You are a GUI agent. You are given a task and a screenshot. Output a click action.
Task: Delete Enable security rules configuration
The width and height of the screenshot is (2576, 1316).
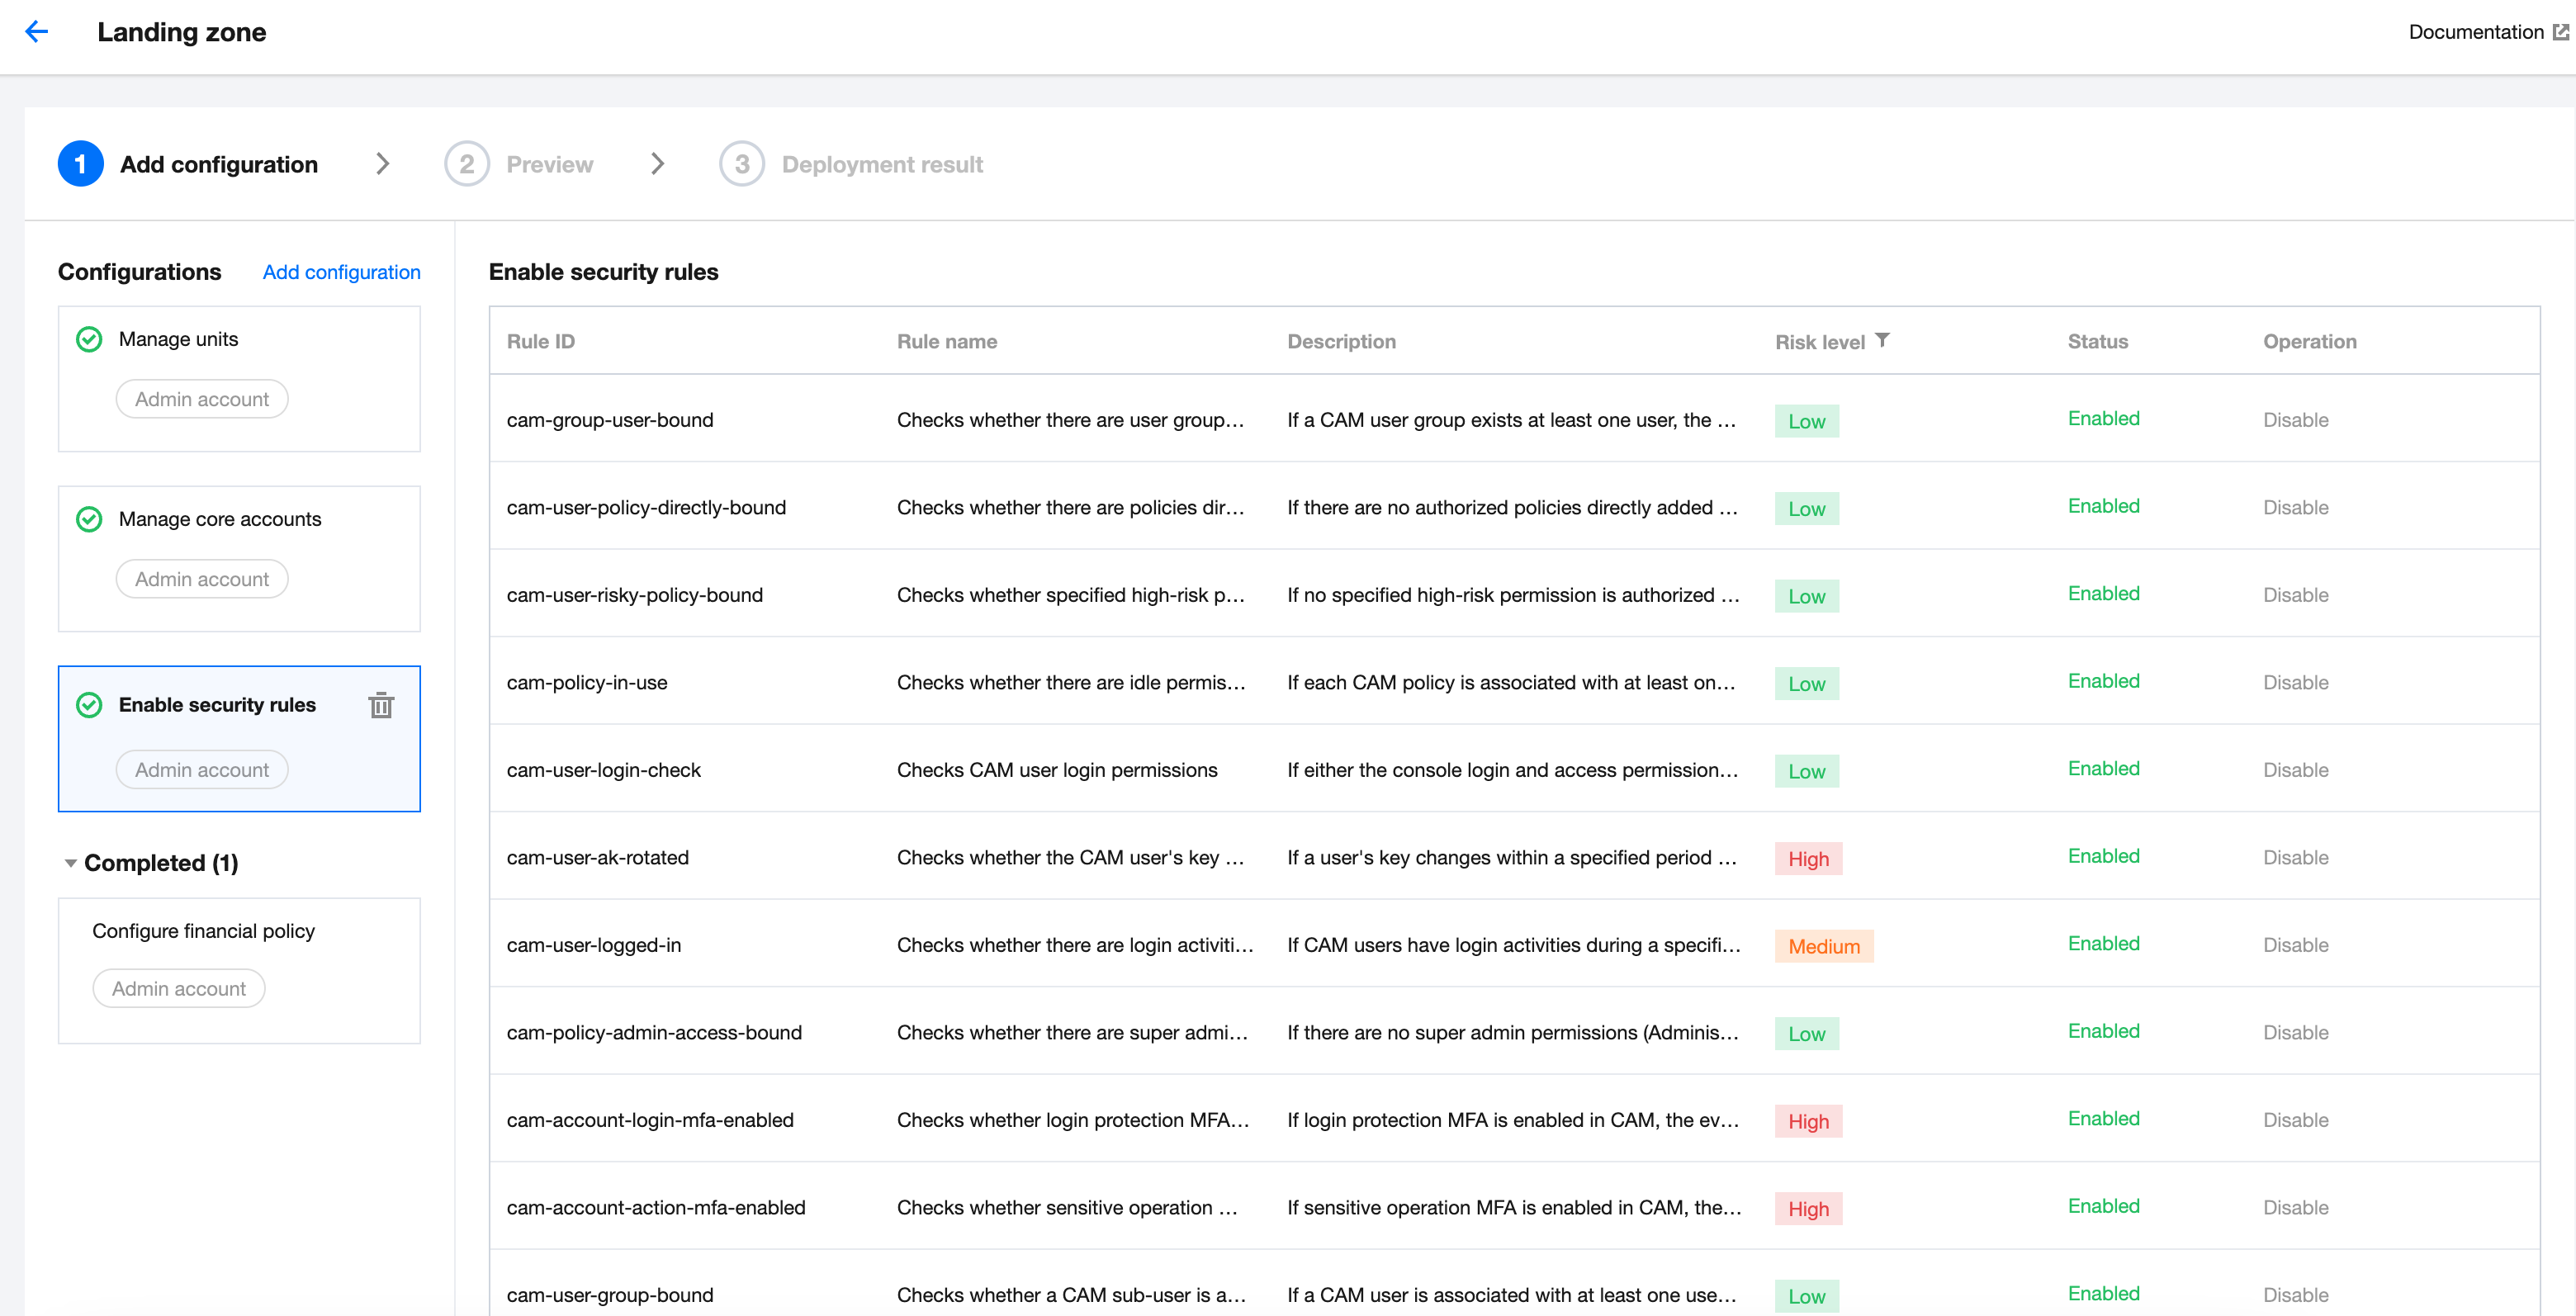pos(381,705)
